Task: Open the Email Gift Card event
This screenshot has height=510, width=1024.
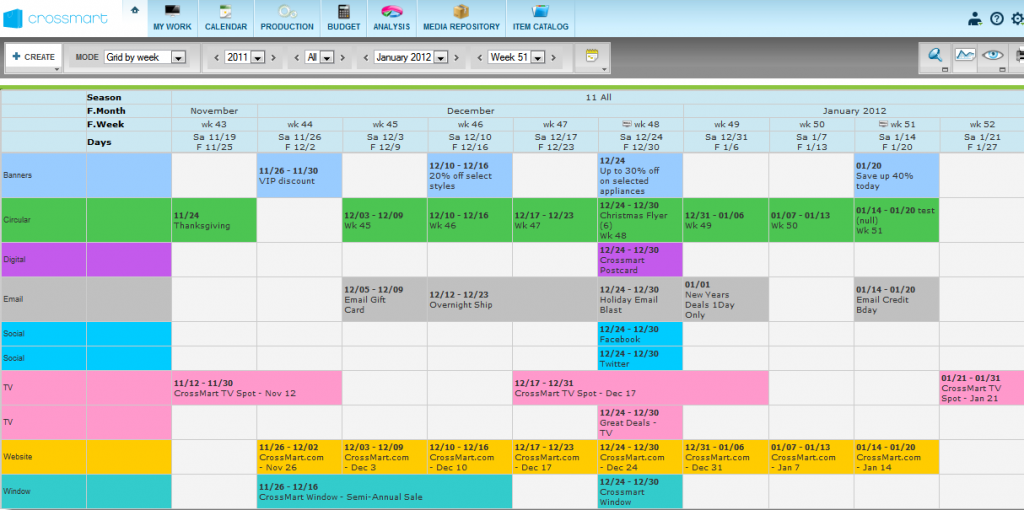Action: click(385, 299)
